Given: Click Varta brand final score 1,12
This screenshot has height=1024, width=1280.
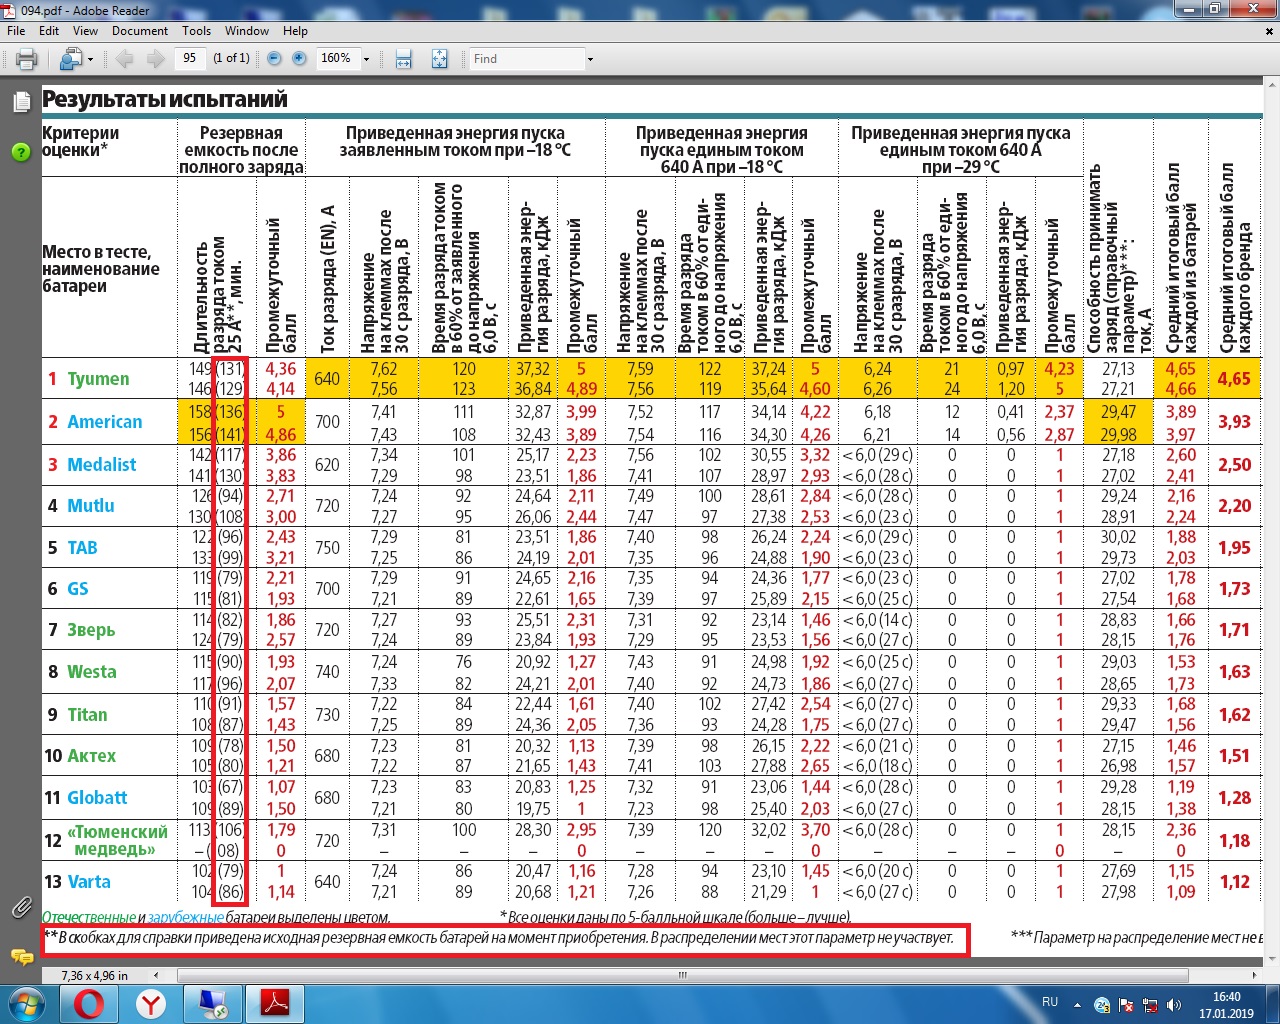Looking at the screenshot, I should (1234, 882).
